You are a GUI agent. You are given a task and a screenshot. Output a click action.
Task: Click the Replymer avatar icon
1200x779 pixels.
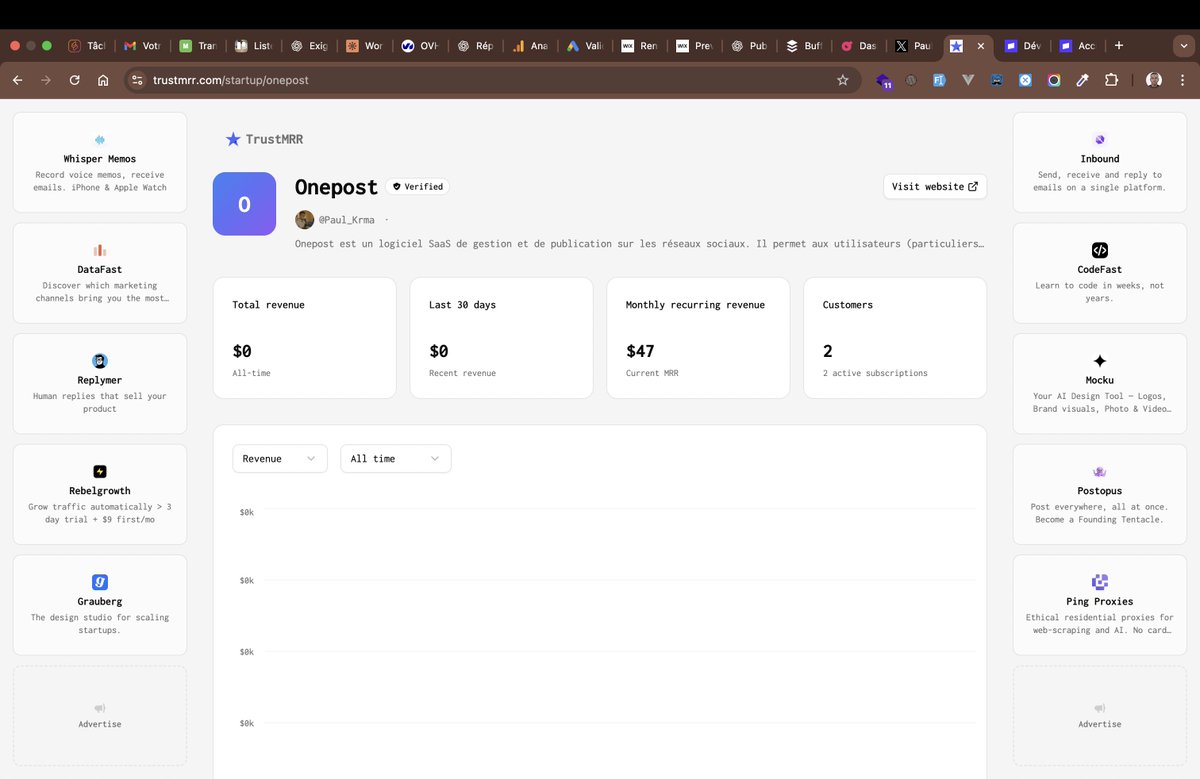pyautogui.click(x=100, y=361)
